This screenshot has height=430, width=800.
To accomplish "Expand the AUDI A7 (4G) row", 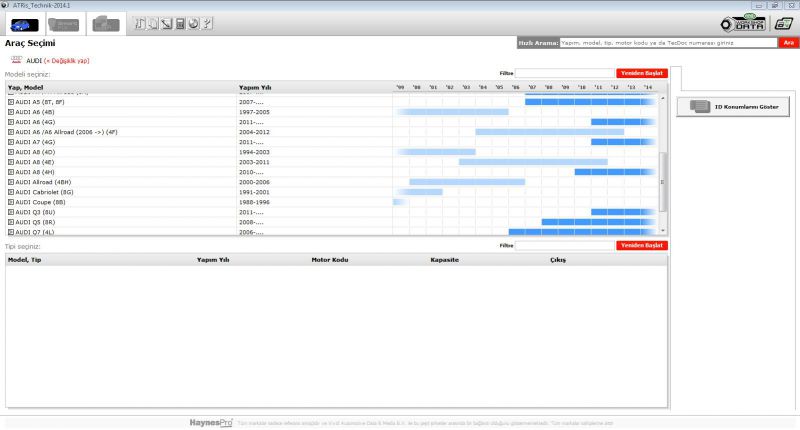I will coord(11,142).
